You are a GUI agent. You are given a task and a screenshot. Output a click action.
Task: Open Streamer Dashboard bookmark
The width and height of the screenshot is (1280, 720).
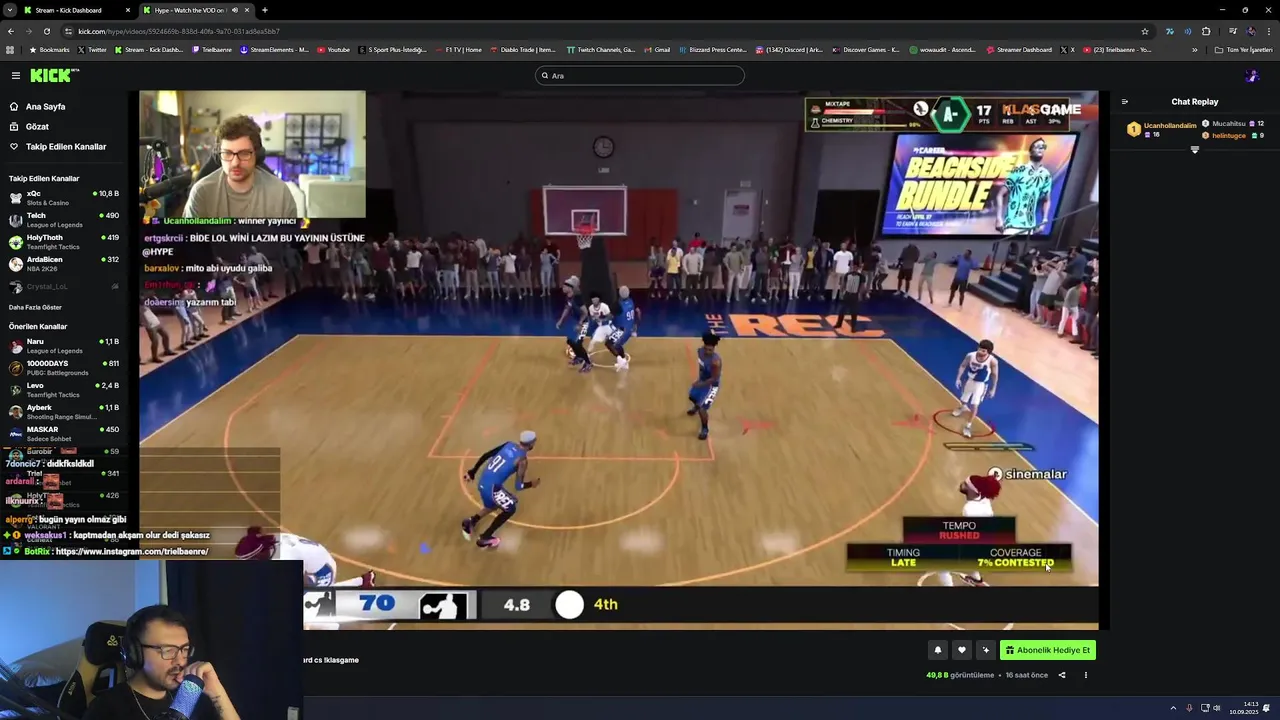pyautogui.click(x=1019, y=49)
